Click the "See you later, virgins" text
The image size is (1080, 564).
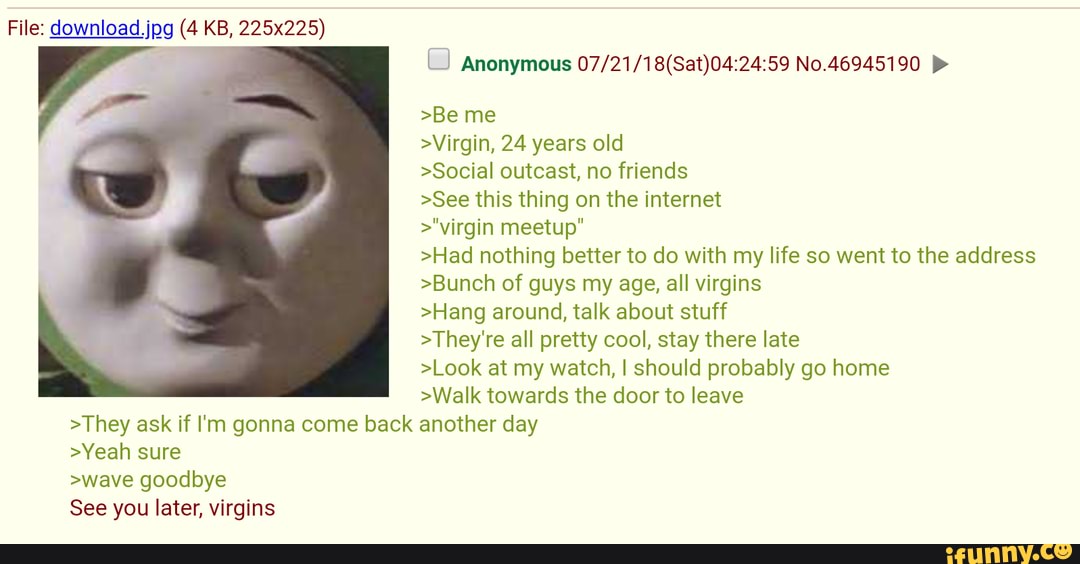[x=172, y=508]
